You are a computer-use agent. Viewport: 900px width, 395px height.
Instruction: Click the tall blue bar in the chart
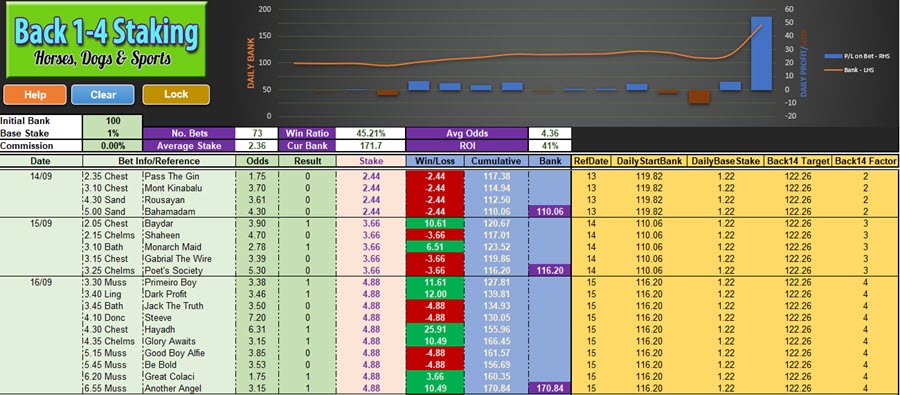coord(761,53)
